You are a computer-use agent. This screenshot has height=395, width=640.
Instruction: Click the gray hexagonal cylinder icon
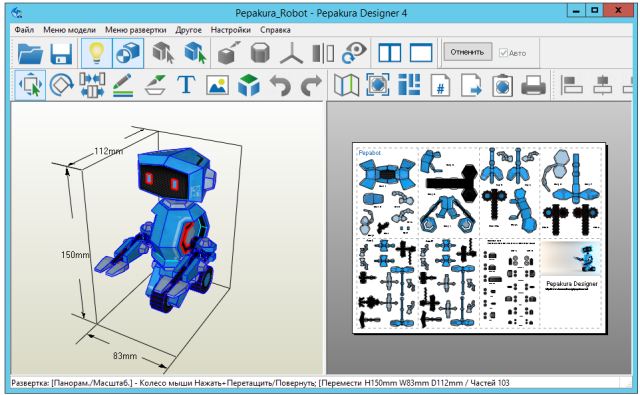click(260, 53)
